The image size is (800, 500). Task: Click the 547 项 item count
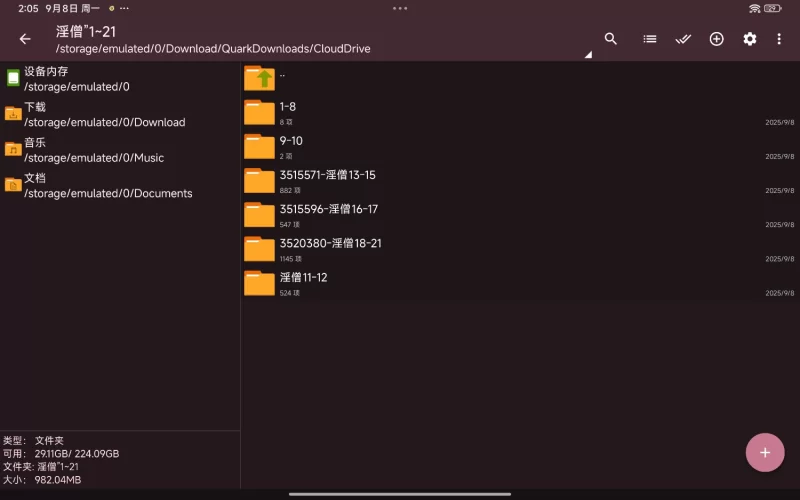[289, 224]
